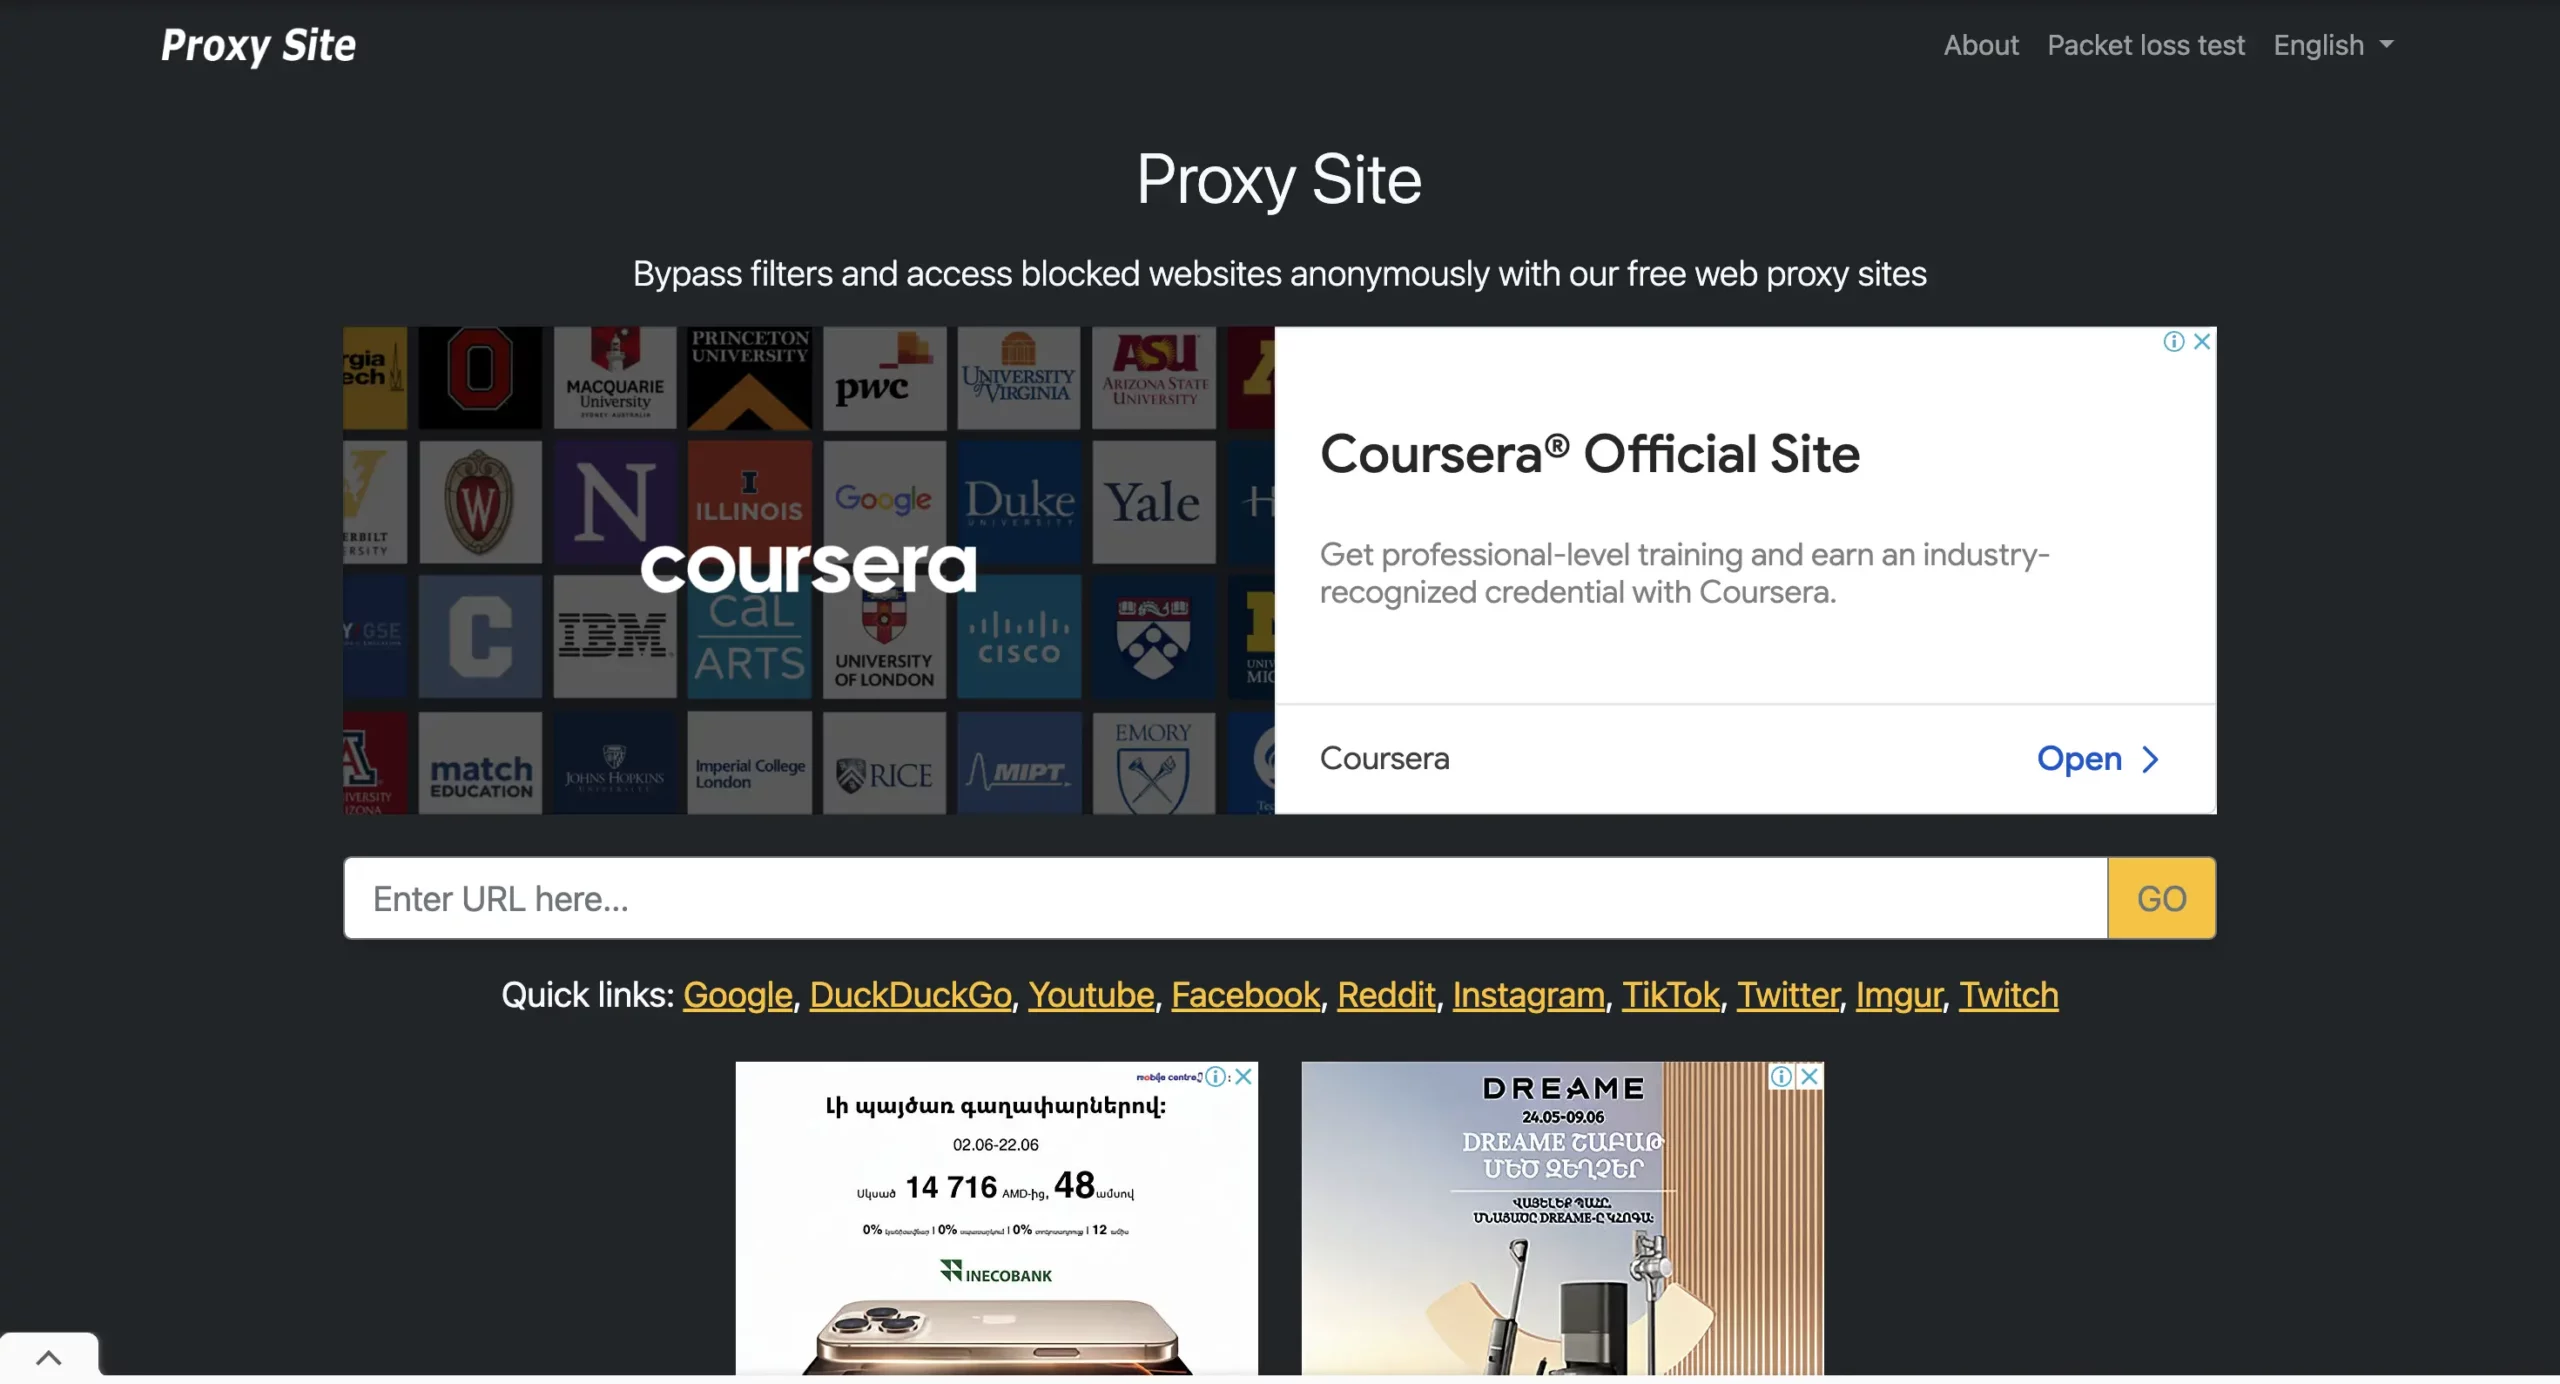Click the Macquarie University tile in Coursera ad
This screenshot has width=2560, height=1384.
614,377
